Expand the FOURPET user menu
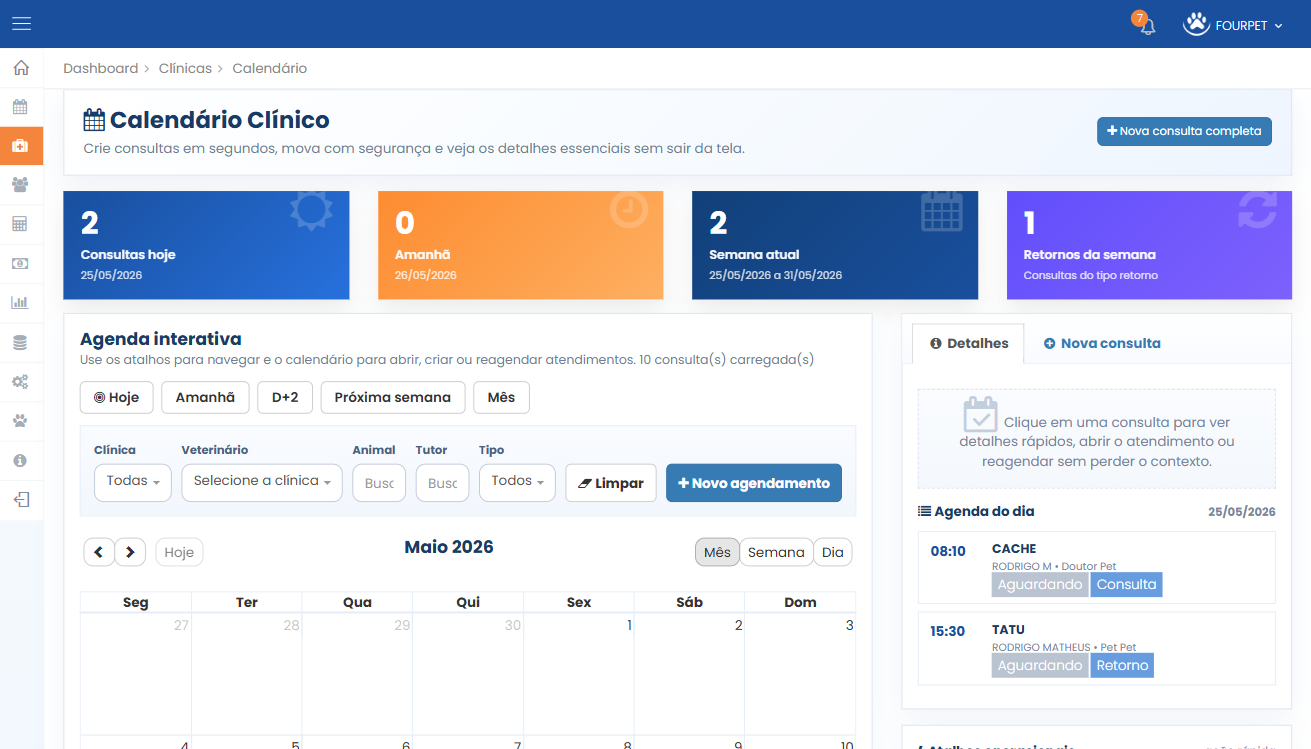The image size is (1311, 749). click(x=1233, y=25)
